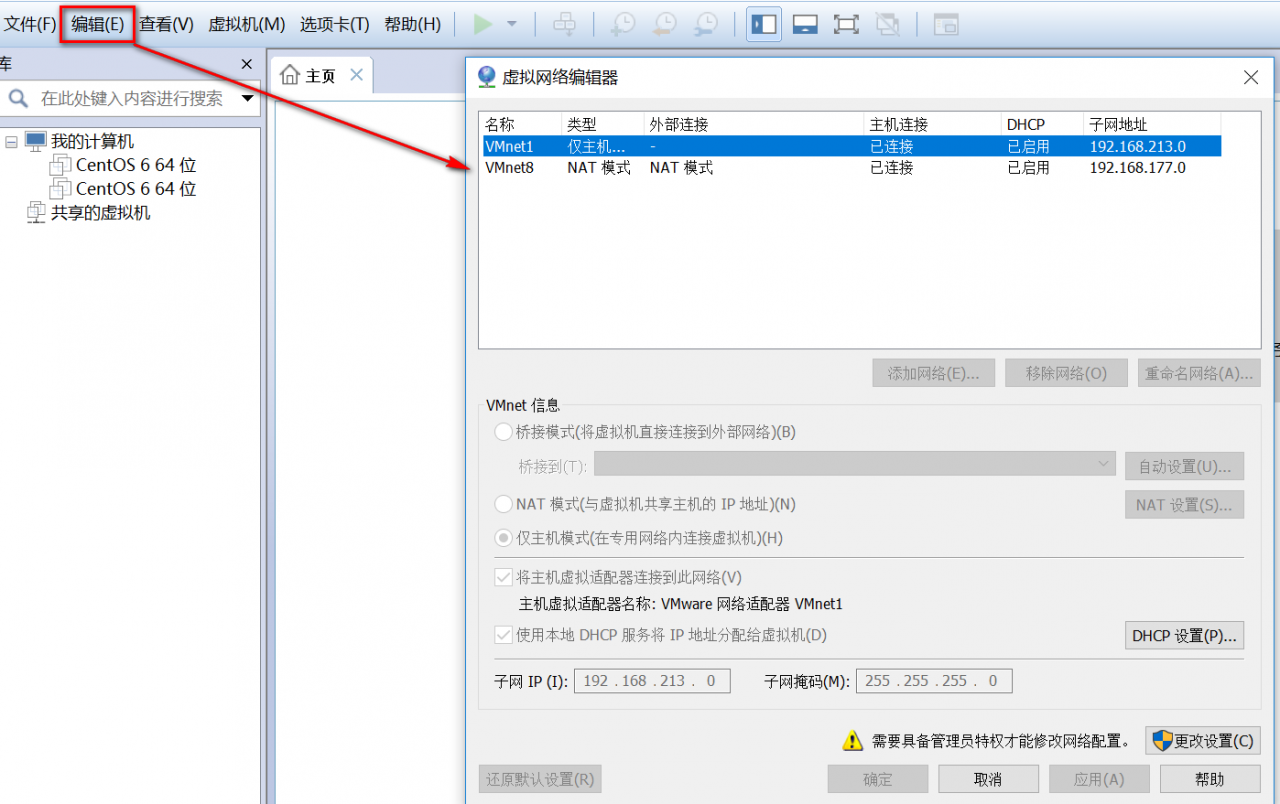
Task: Toggle the thumbnail bar toolbar icon
Action: (x=805, y=24)
